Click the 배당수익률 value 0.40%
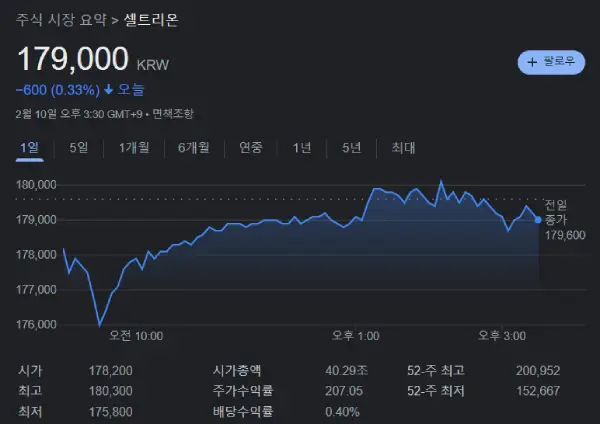This screenshot has width=600, height=424. click(x=342, y=412)
